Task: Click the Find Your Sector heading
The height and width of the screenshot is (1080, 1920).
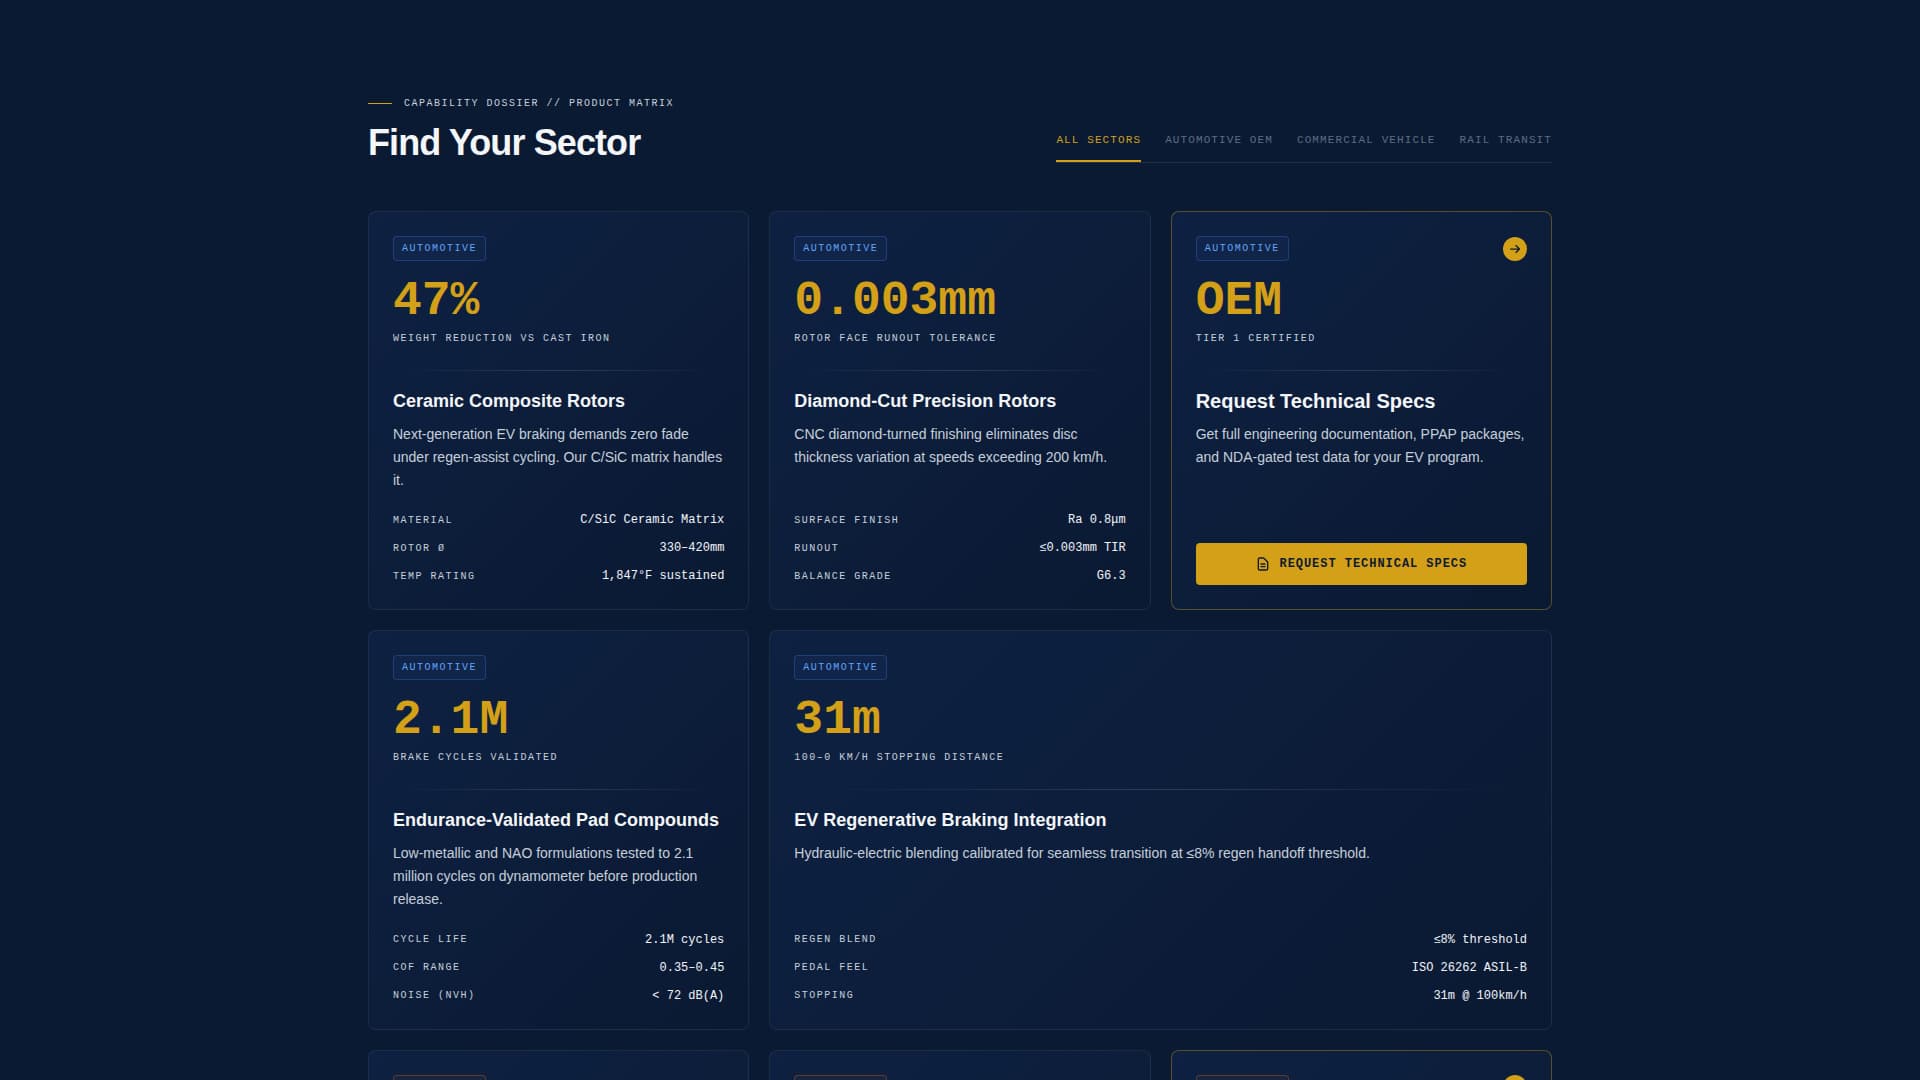Action: 504,143
